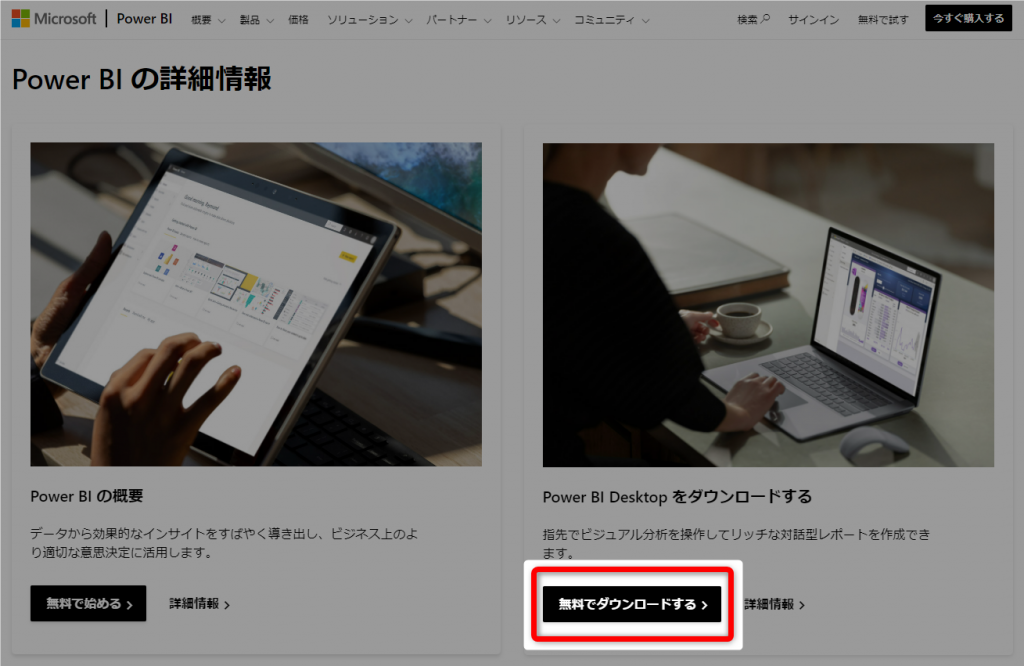Click the 無料でダウンロードする button
Image resolution: width=1024 pixels, height=666 pixels.
(x=632, y=604)
